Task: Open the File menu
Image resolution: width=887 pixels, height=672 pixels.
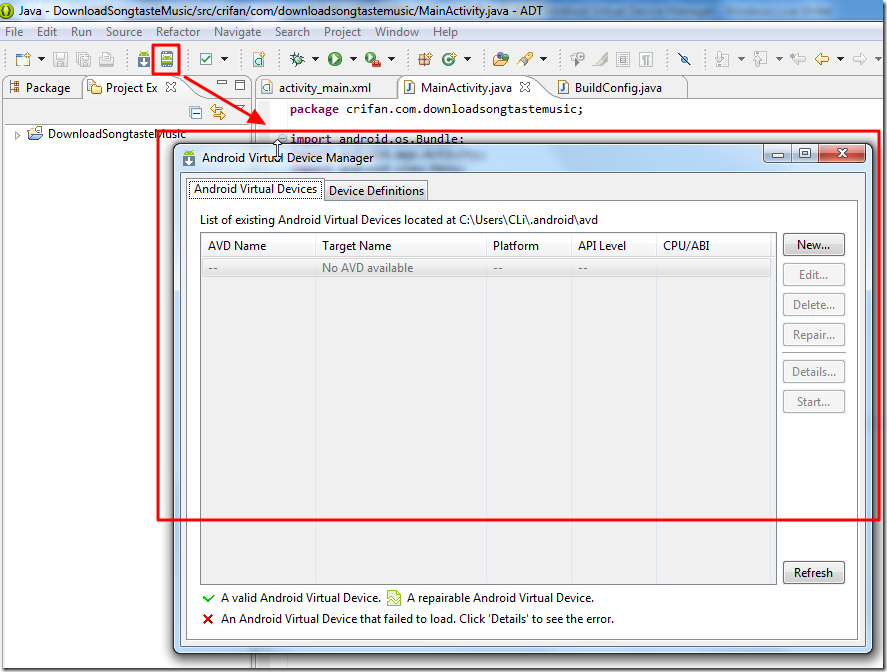Action: (x=14, y=32)
